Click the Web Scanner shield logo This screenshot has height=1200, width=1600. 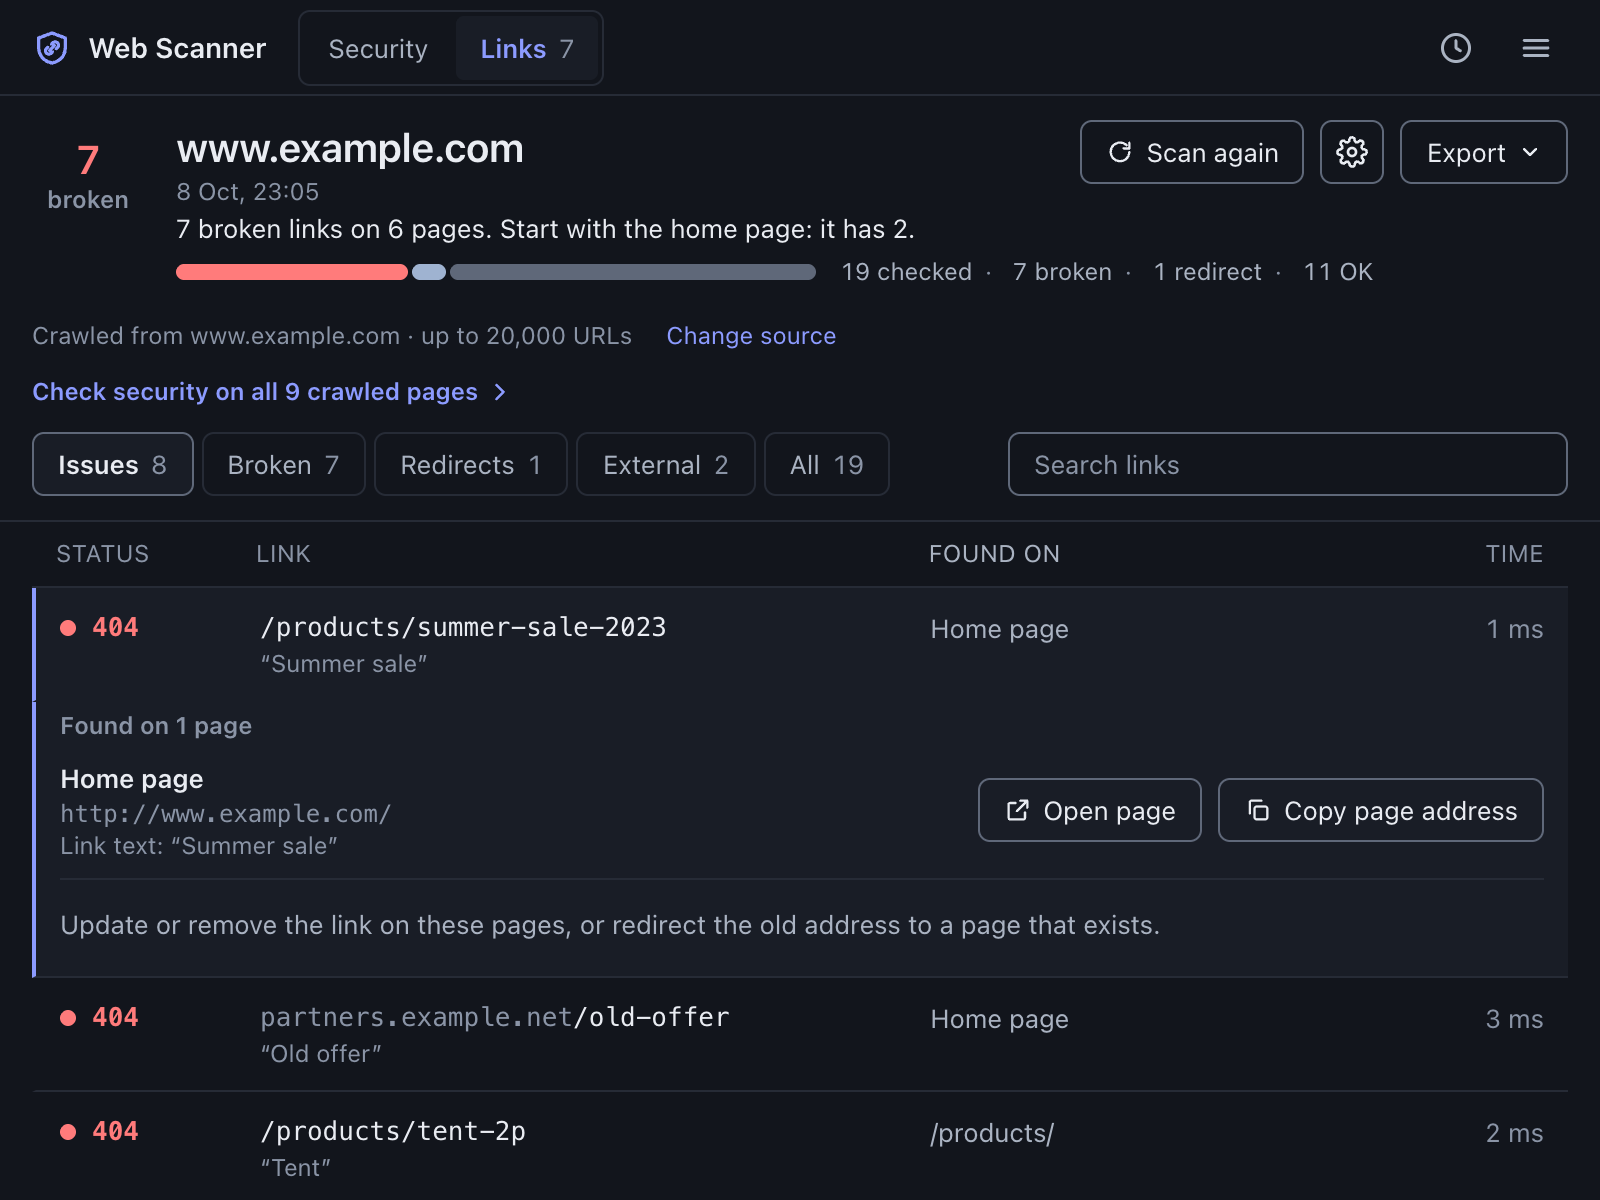point(52,48)
